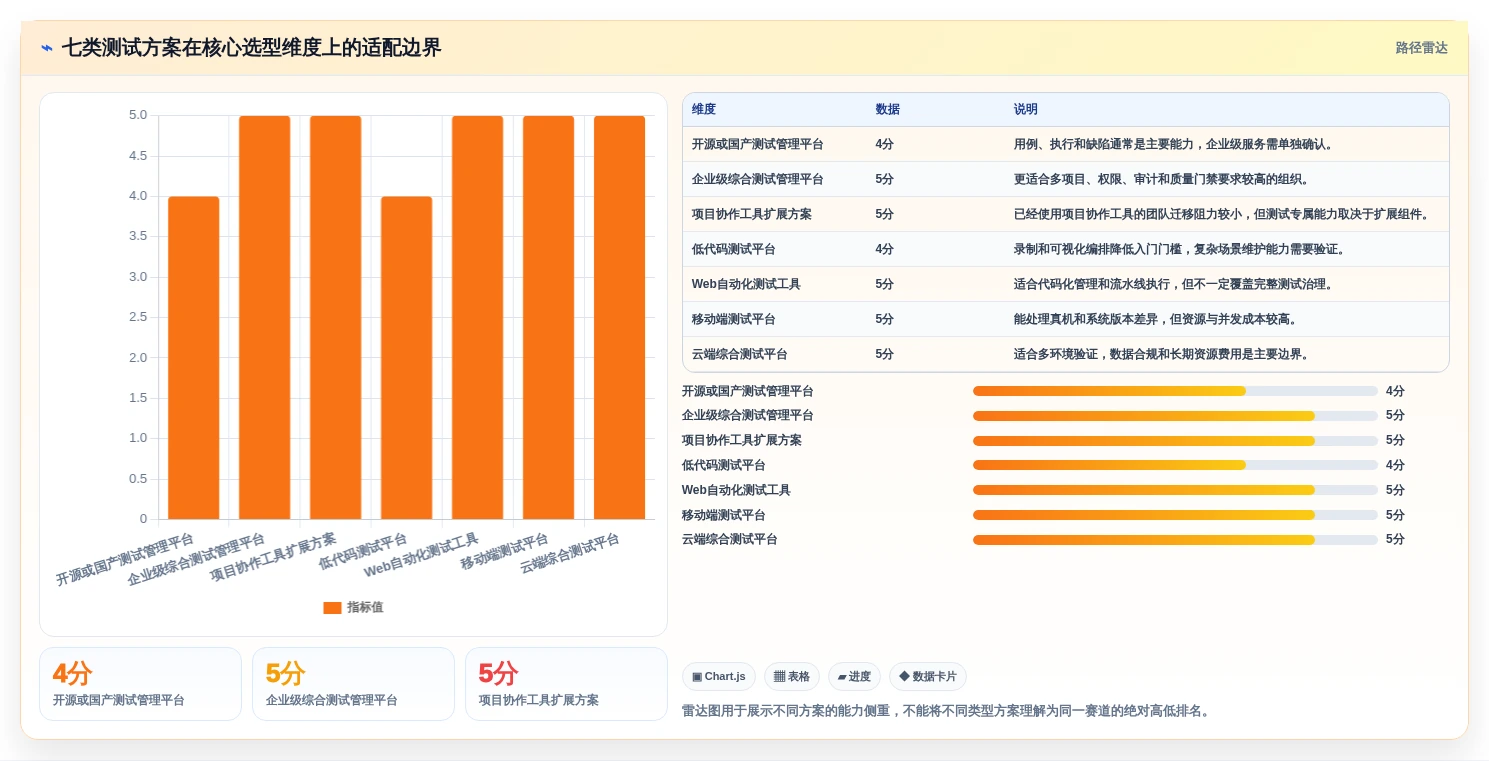The height and width of the screenshot is (761, 1489).
Task: Open the 4分 开源或国产测试管理平台 data card
Action: point(140,684)
